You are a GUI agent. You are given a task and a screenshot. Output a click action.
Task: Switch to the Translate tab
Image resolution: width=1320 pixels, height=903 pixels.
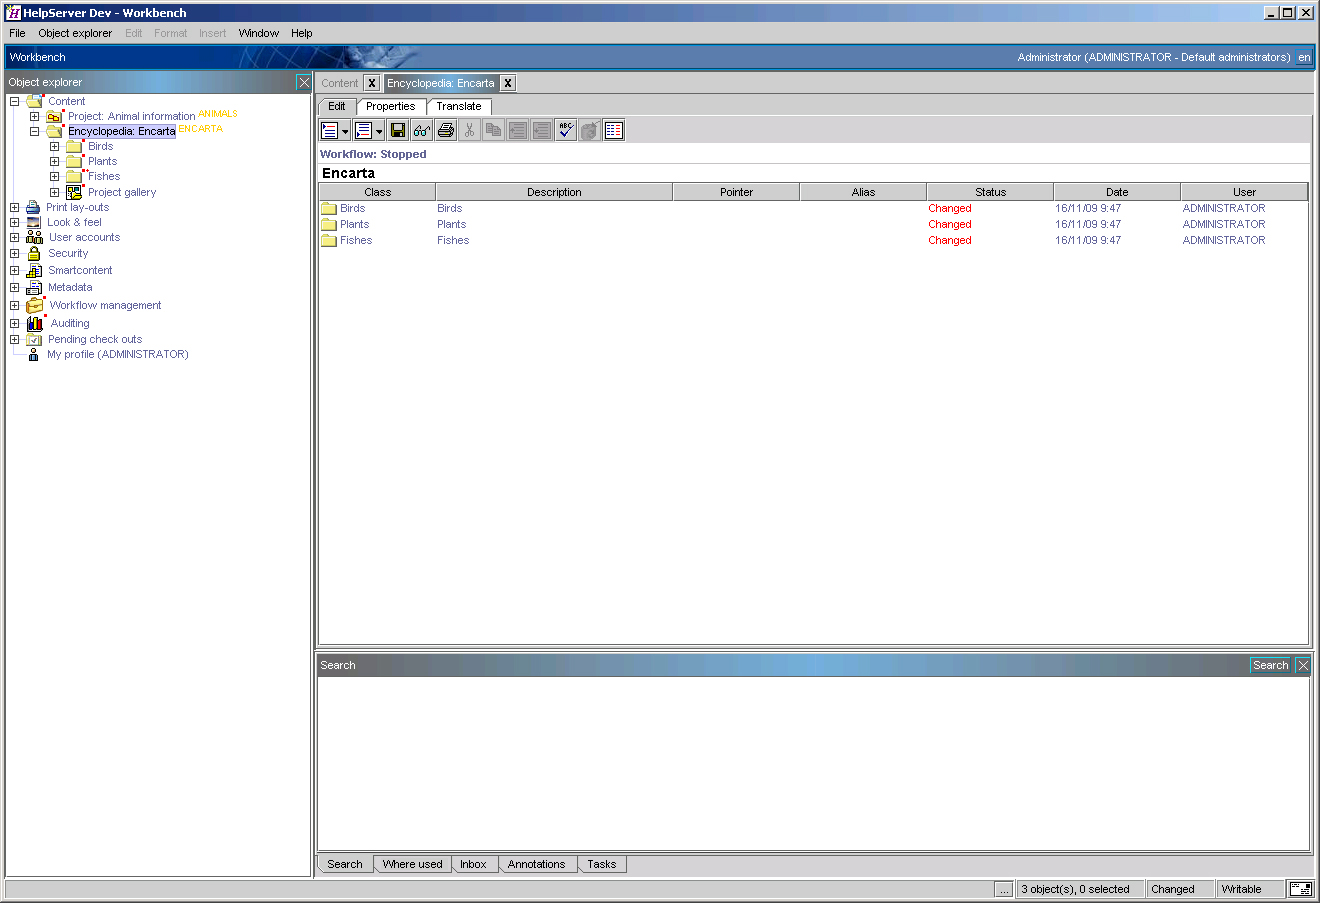458,106
